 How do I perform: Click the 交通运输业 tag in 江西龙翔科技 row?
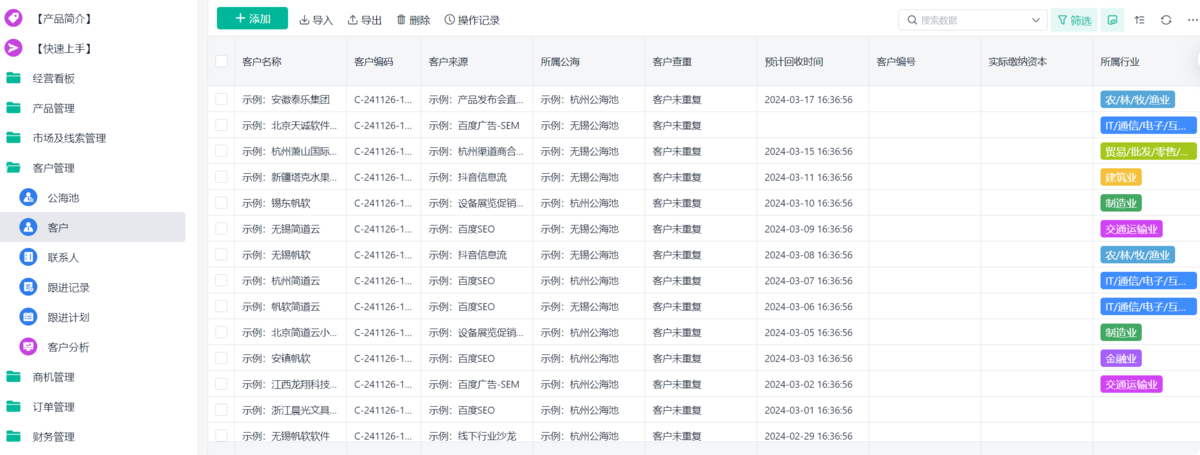(1131, 384)
